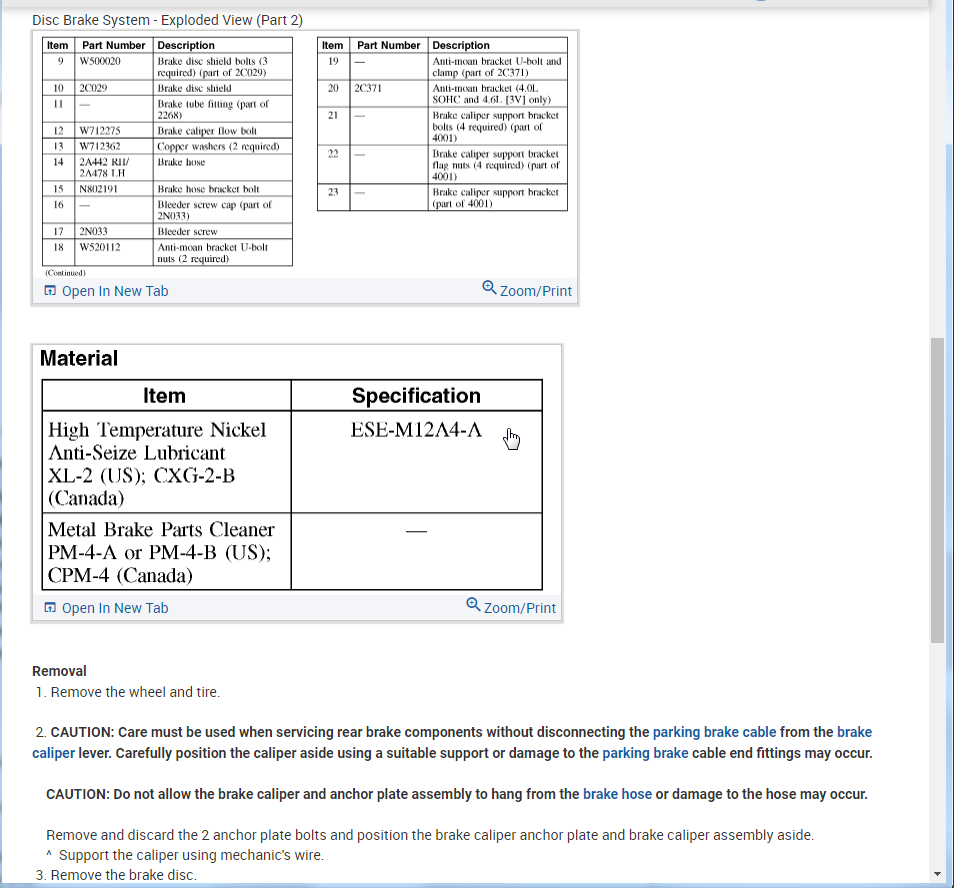Click the Removal section heading

pyautogui.click(x=59, y=671)
